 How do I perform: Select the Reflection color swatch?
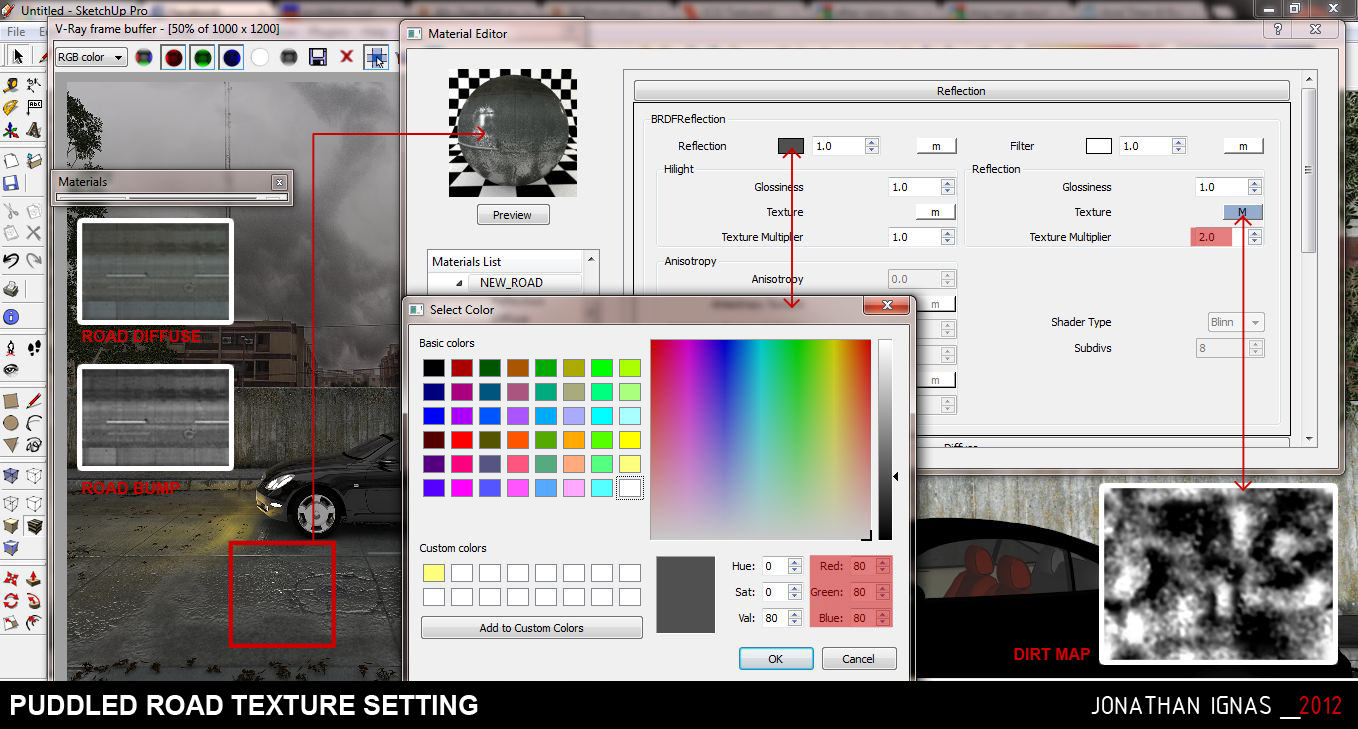coord(790,145)
